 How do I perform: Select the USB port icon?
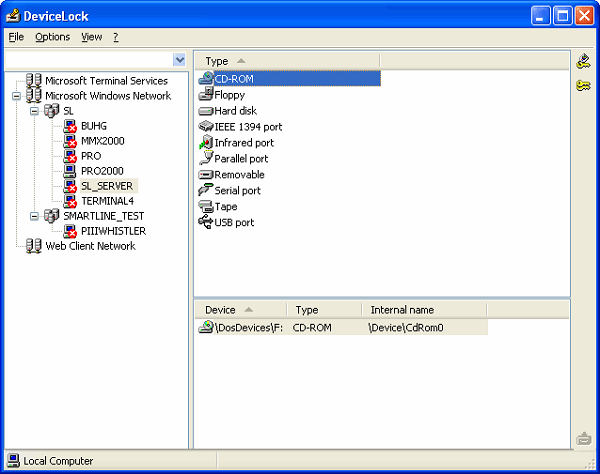206,222
